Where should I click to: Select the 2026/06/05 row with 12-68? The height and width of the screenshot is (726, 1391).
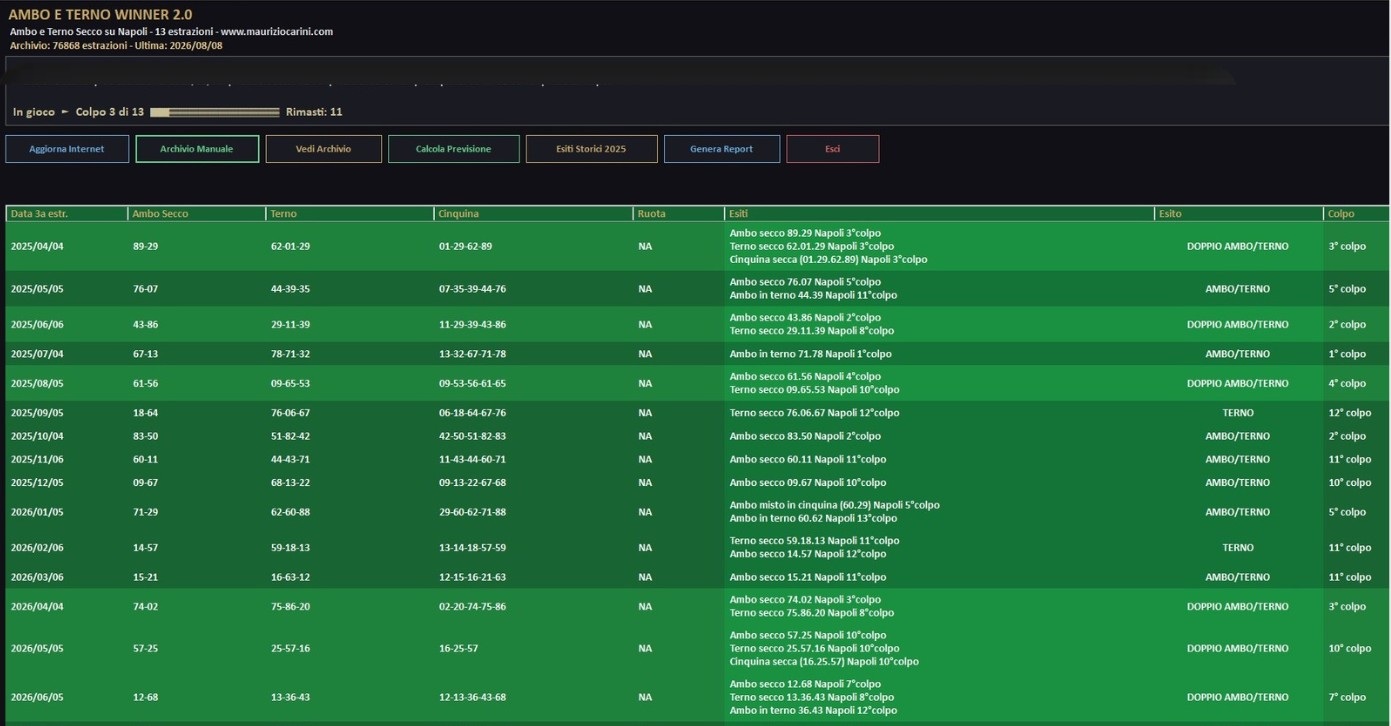coord(697,697)
